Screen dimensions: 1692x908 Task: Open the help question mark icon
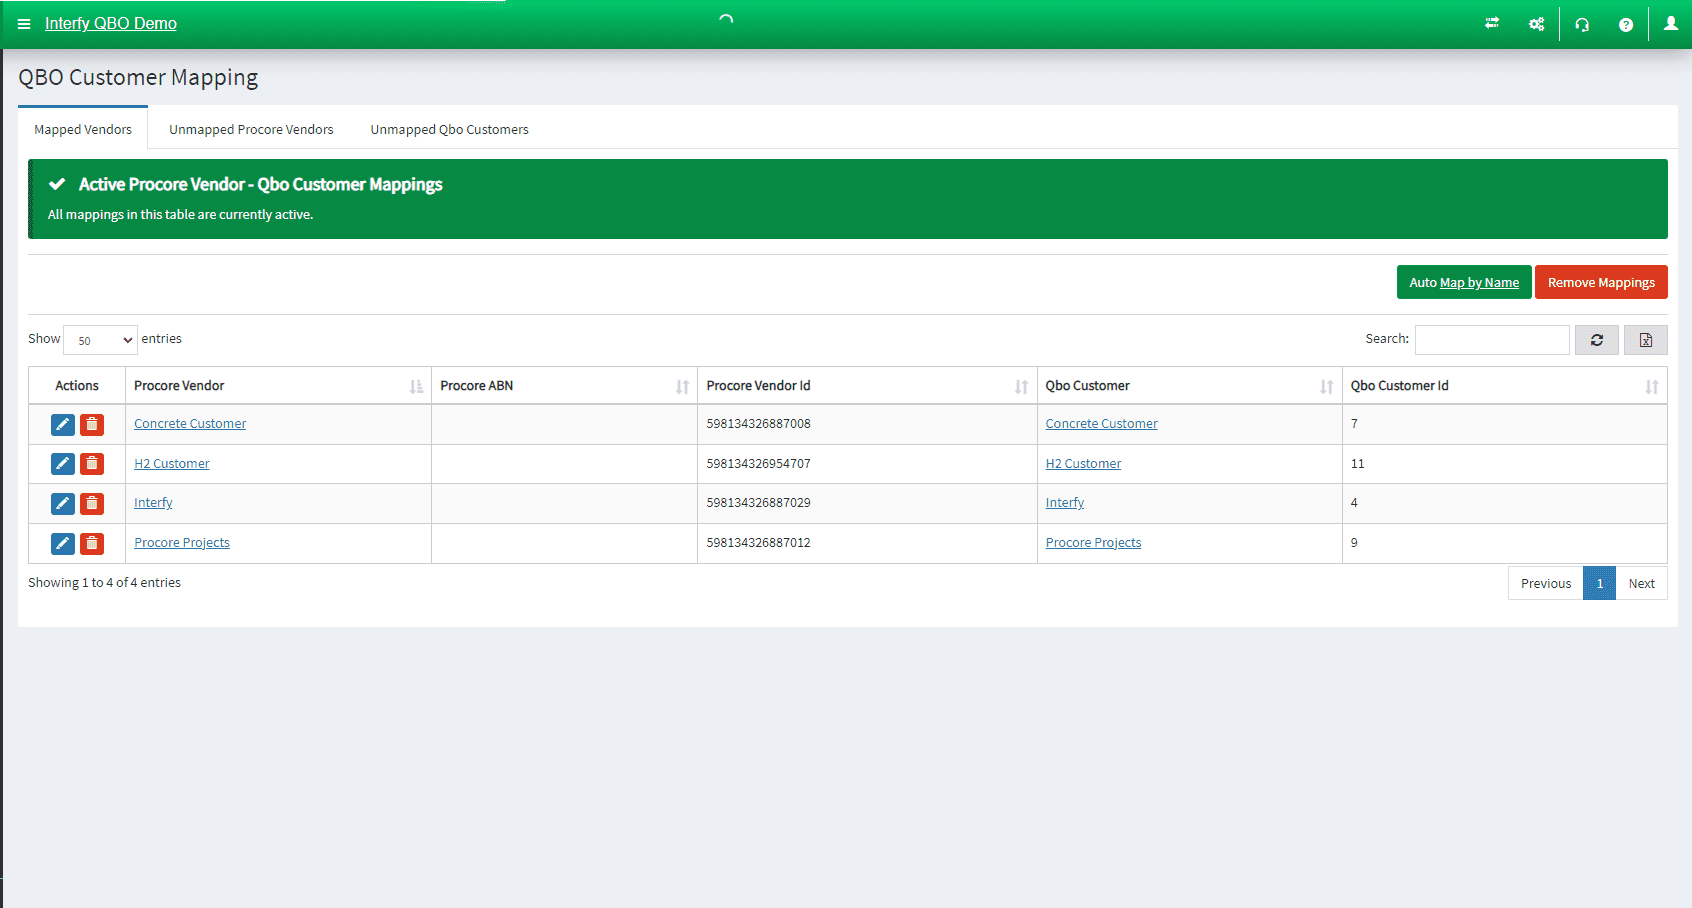(1626, 23)
